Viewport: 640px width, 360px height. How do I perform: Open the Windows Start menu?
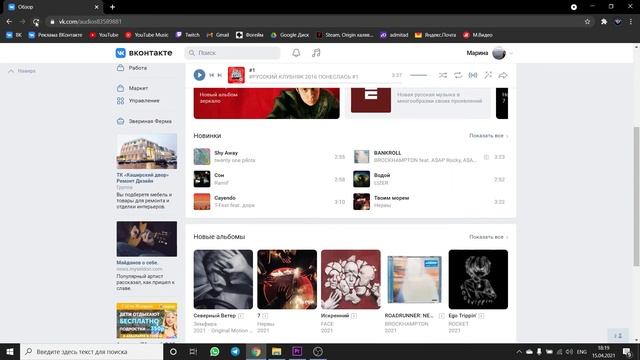click(10, 351)
